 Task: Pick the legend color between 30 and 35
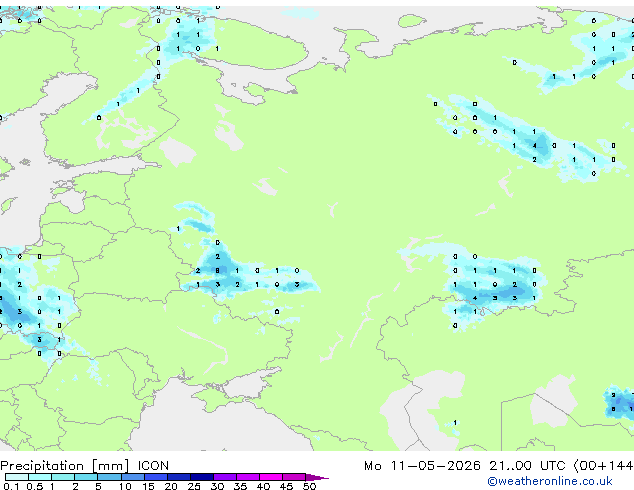(225, 477)
